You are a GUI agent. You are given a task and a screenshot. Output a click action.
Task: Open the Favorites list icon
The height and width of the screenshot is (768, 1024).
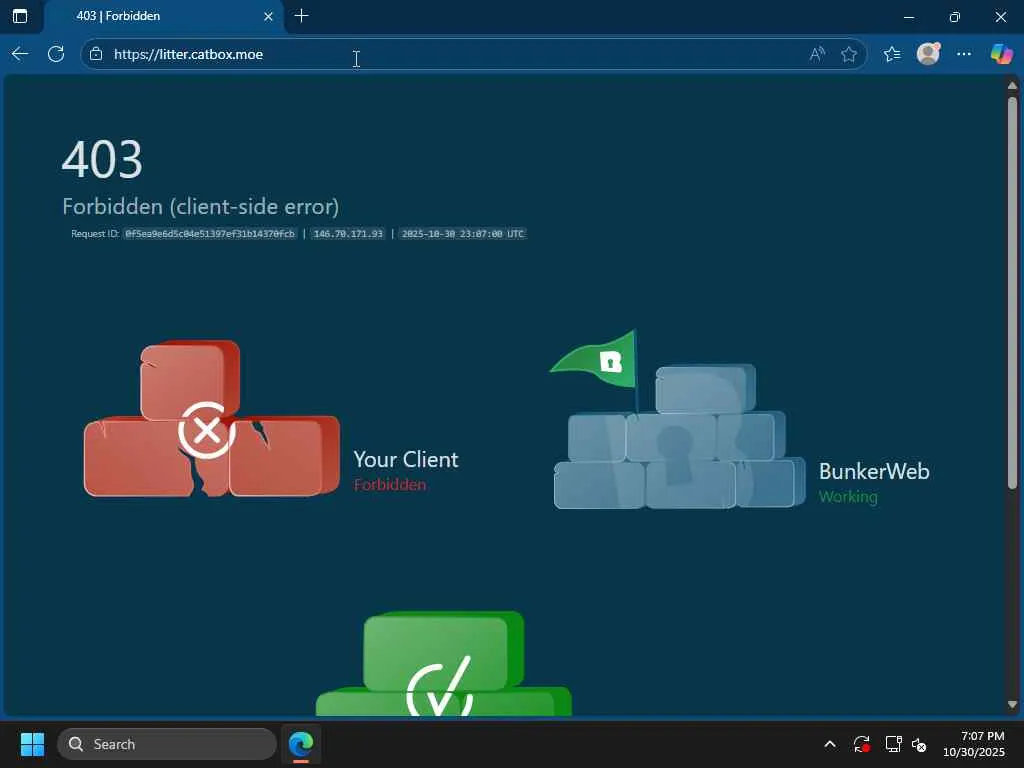click(892, 54)
